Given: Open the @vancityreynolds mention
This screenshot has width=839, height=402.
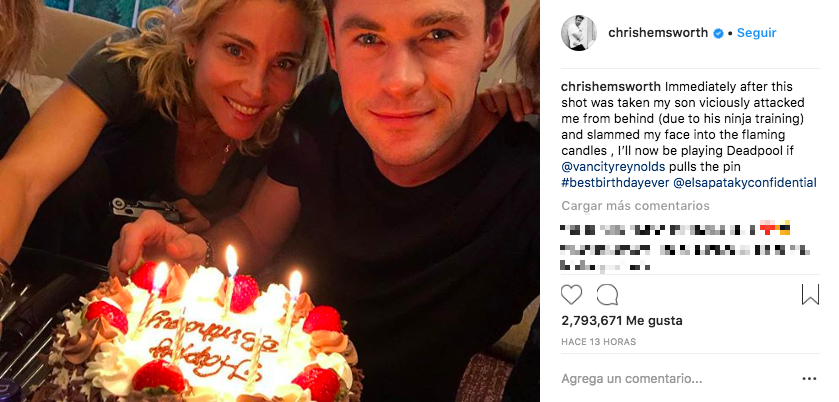Looking at the screenshot, I should click(x=613, y=166).
